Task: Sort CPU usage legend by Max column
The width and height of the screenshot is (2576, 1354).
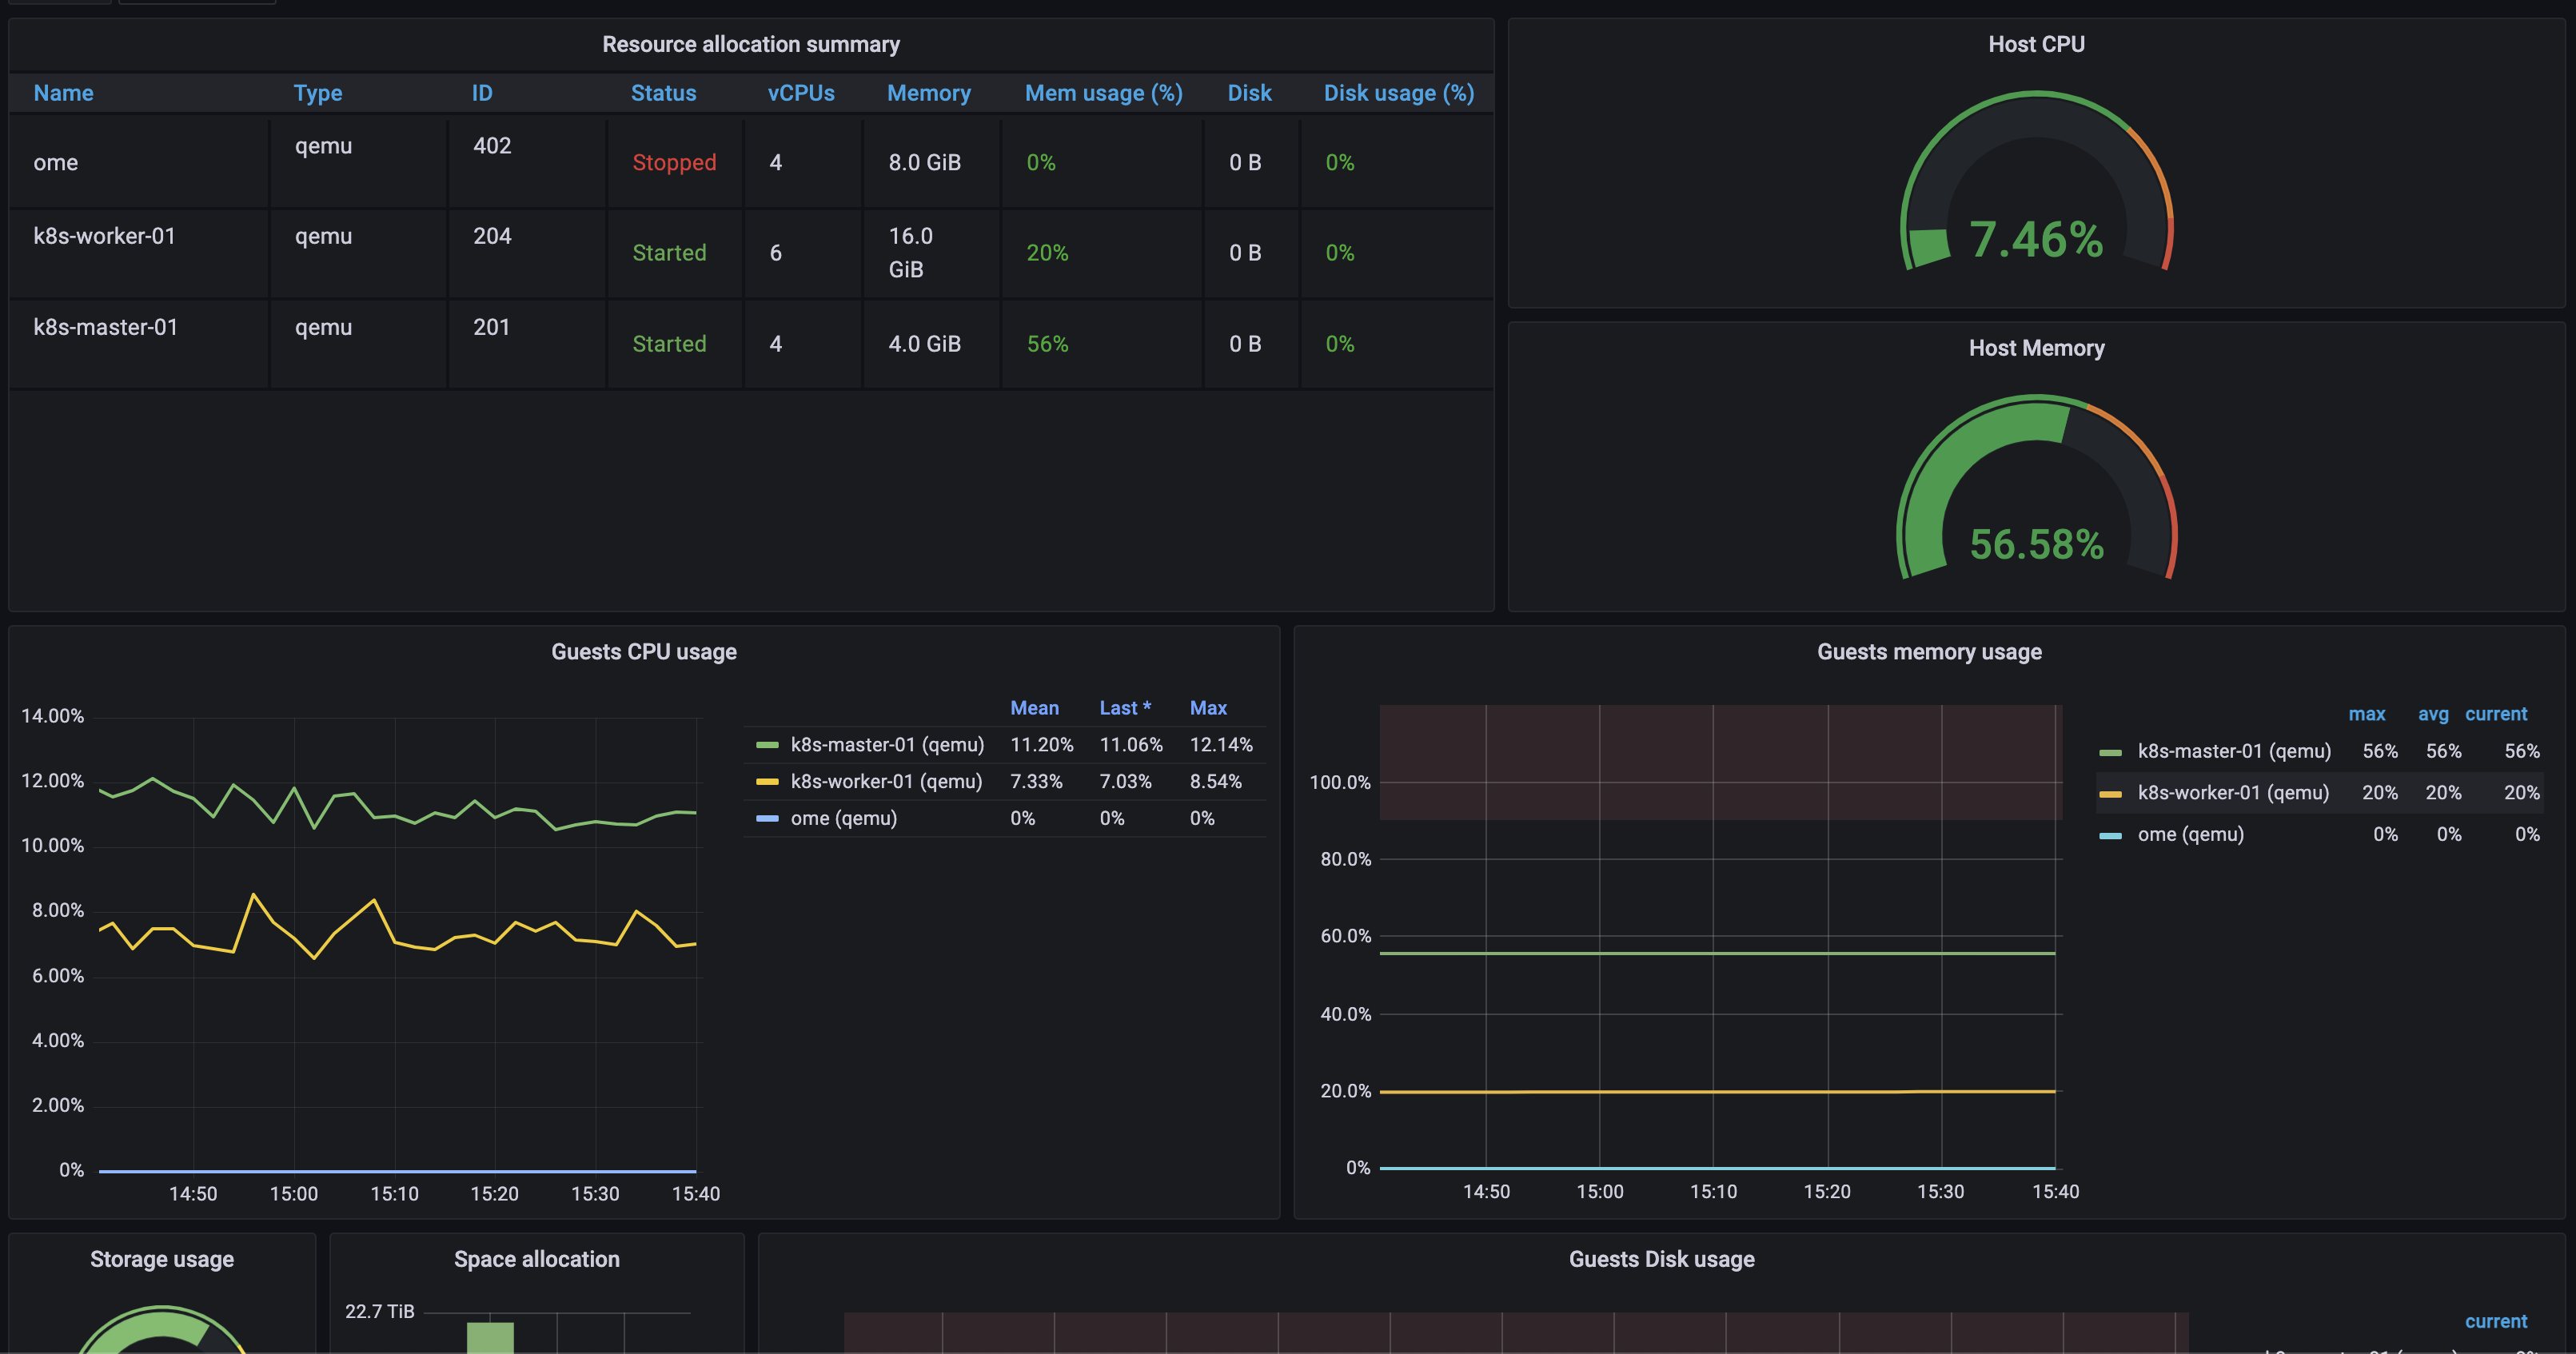Action: pyautogui.click(x=1207, y=708)
